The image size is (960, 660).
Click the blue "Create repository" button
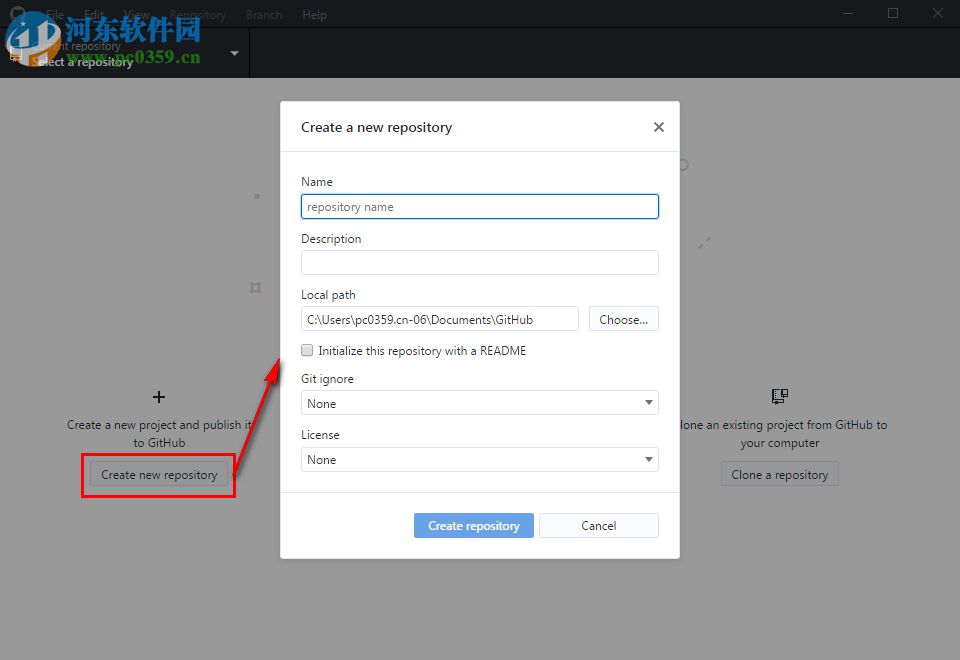pos(473,525)
